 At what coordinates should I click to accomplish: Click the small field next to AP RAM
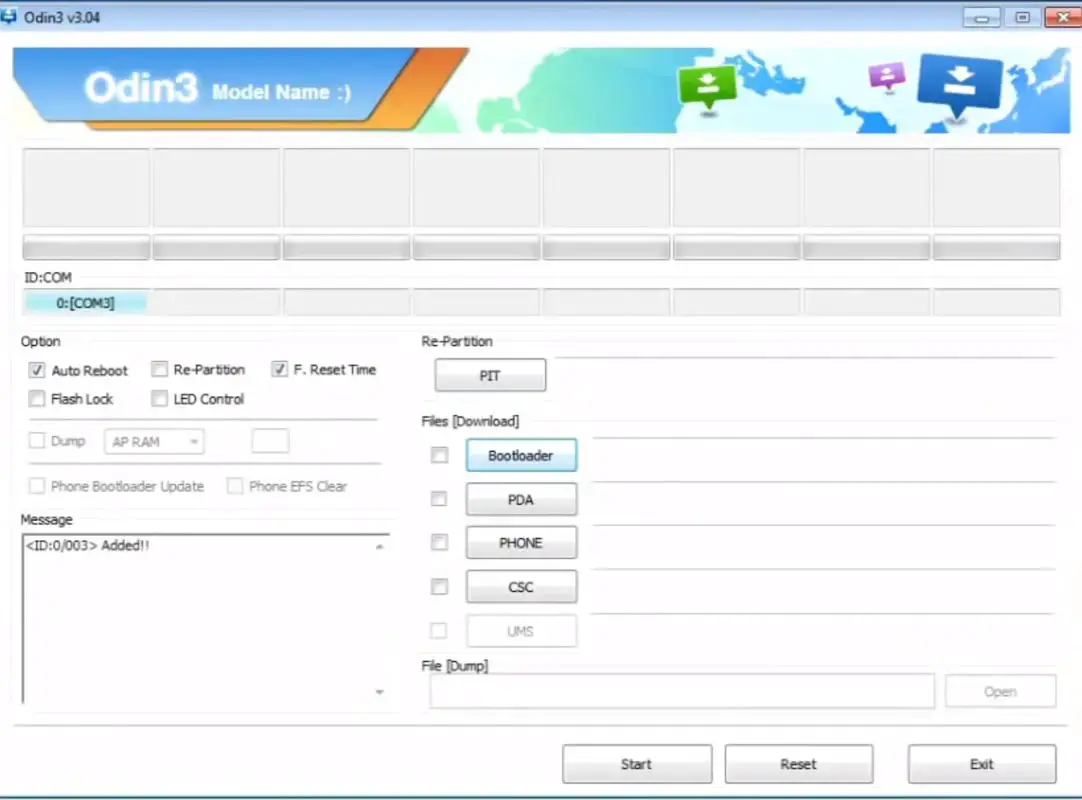(x=270, y=441)
